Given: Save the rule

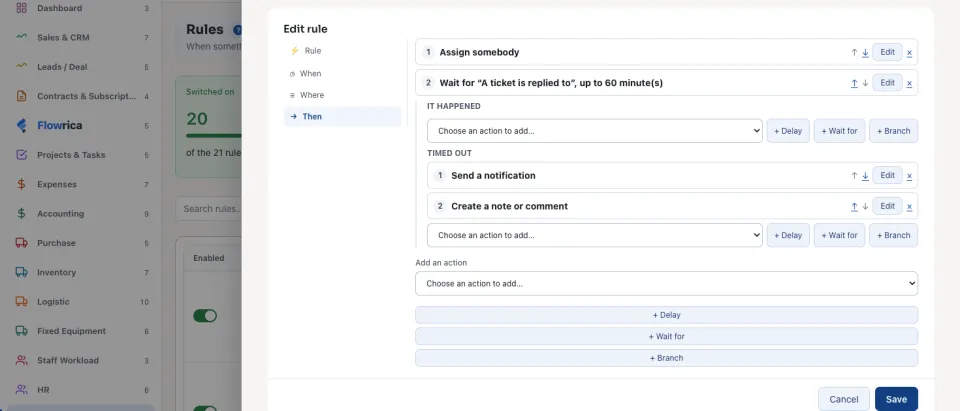Looking at the screenshot, I should click(x=896, y=399).
